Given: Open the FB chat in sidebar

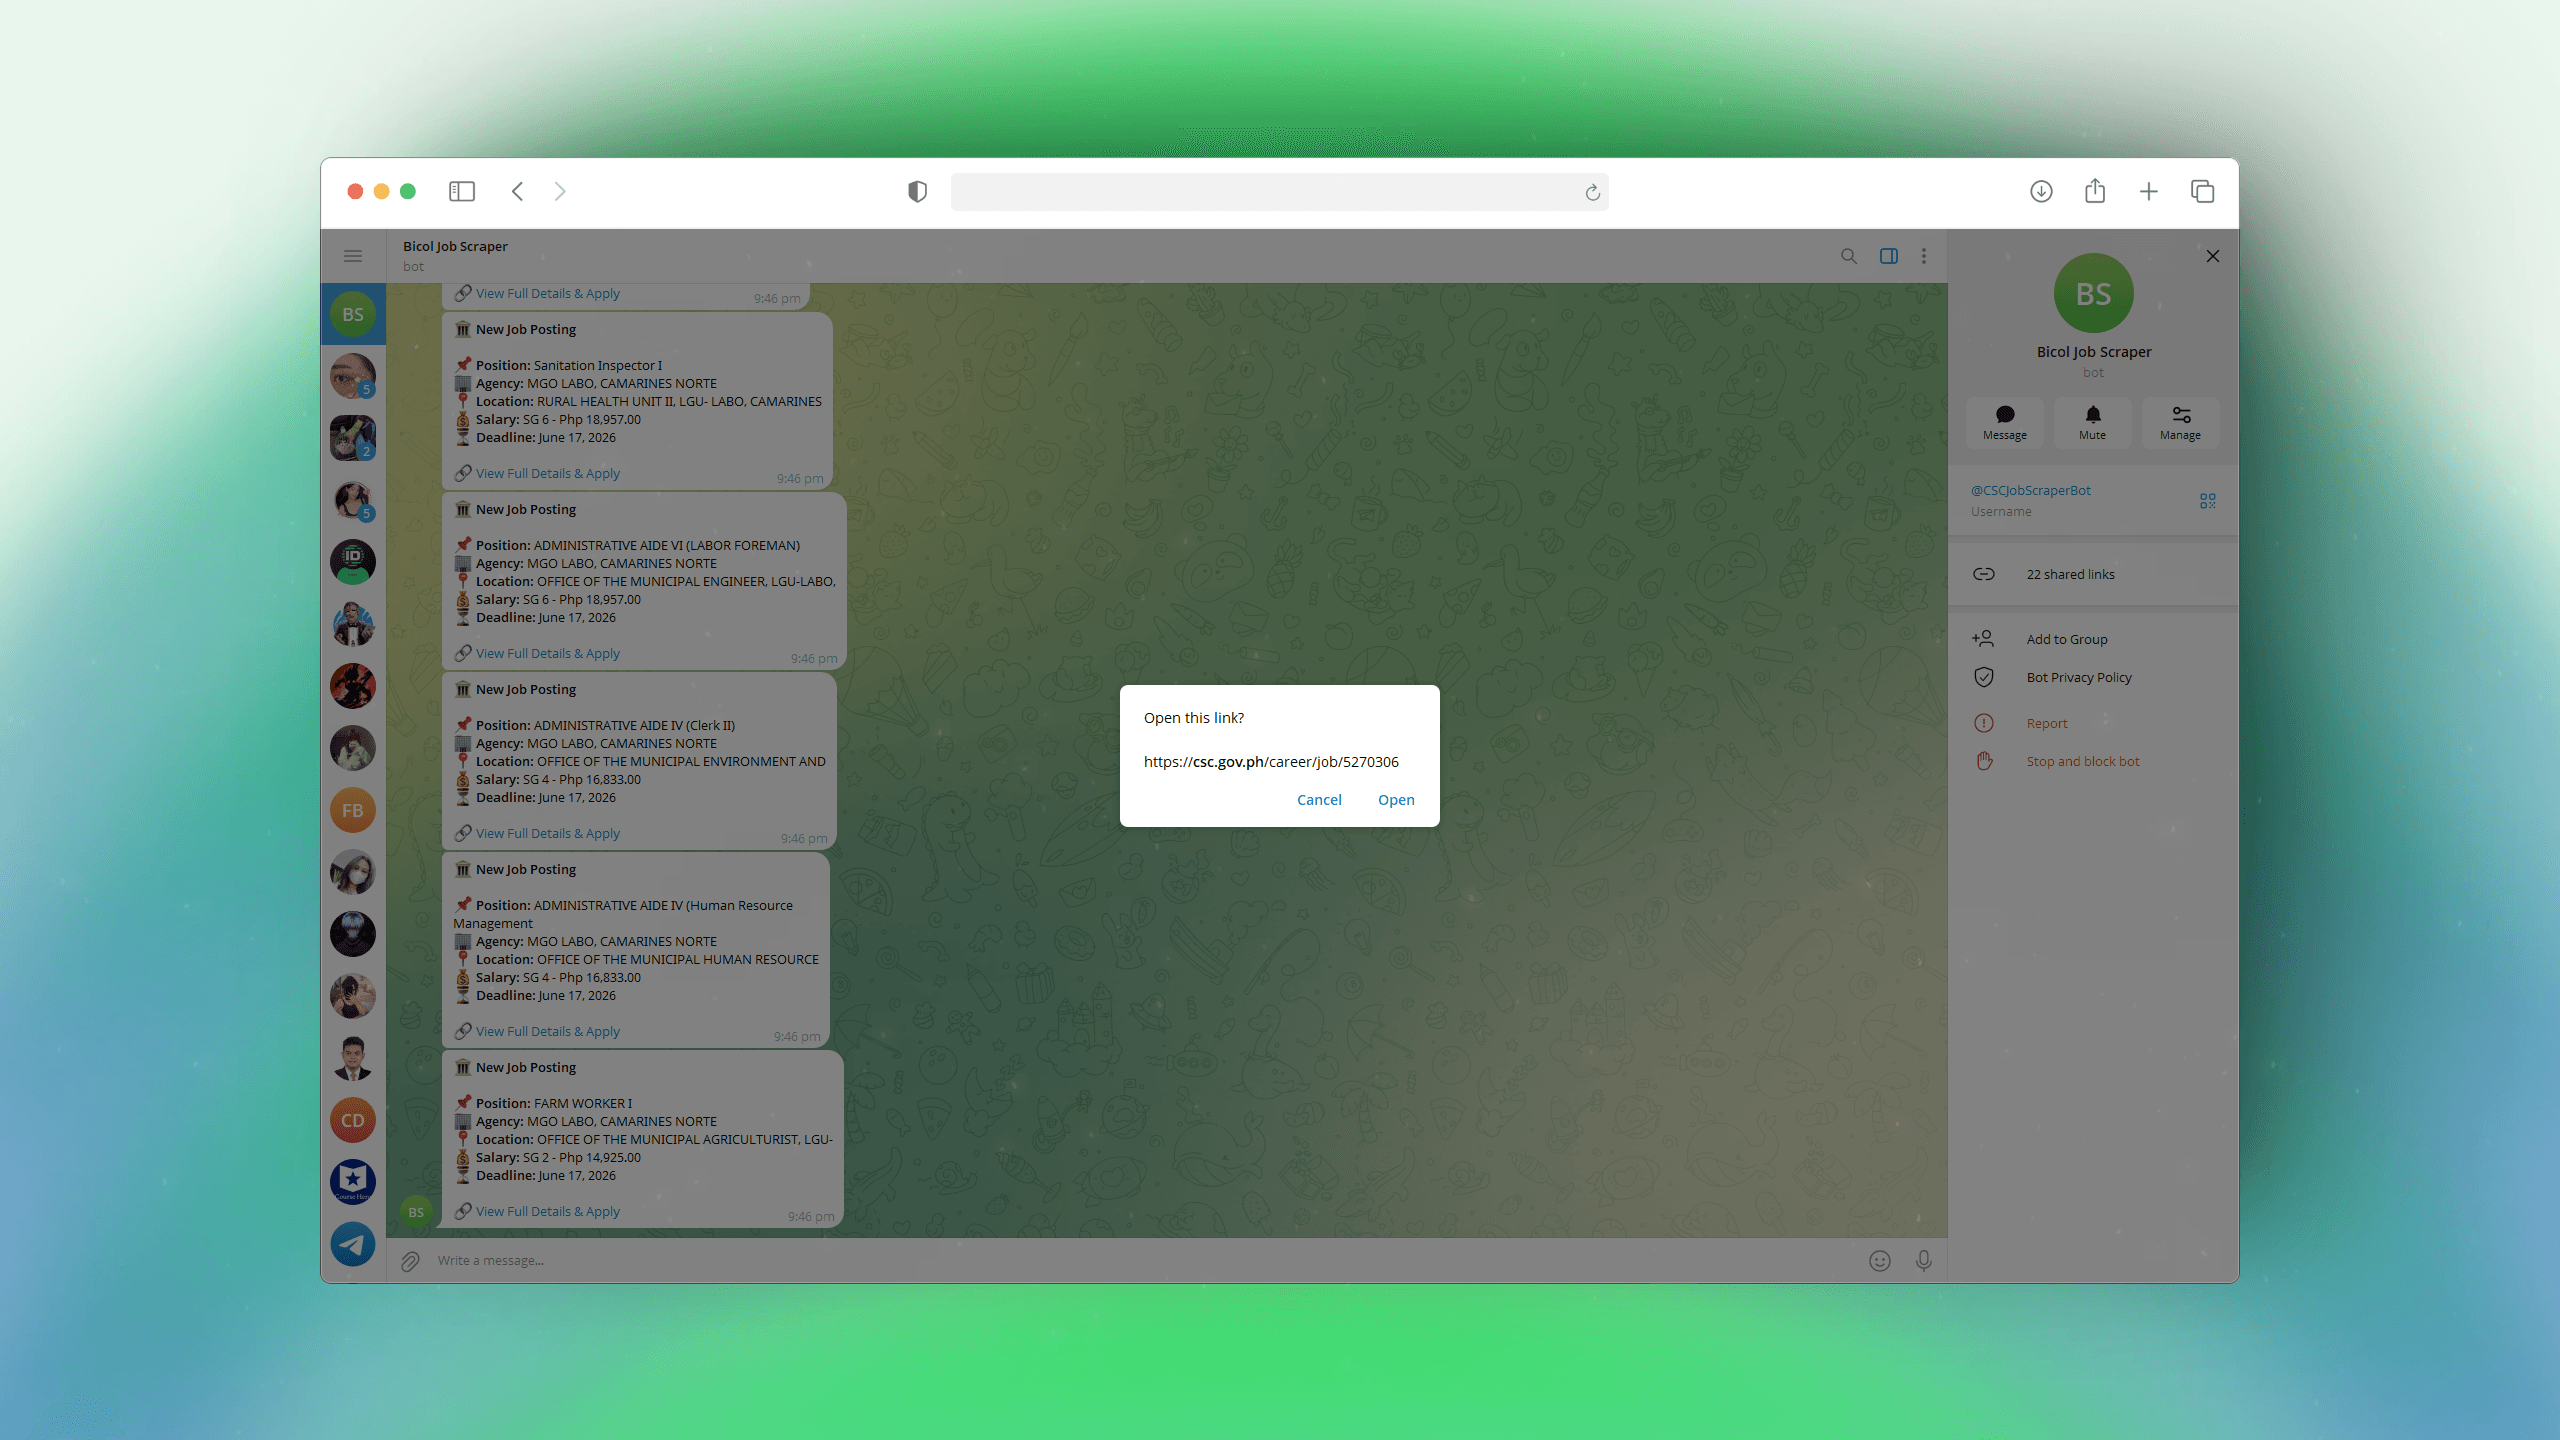Looking at the screenshot, I should pyautogui.click(x=353, y=810).
